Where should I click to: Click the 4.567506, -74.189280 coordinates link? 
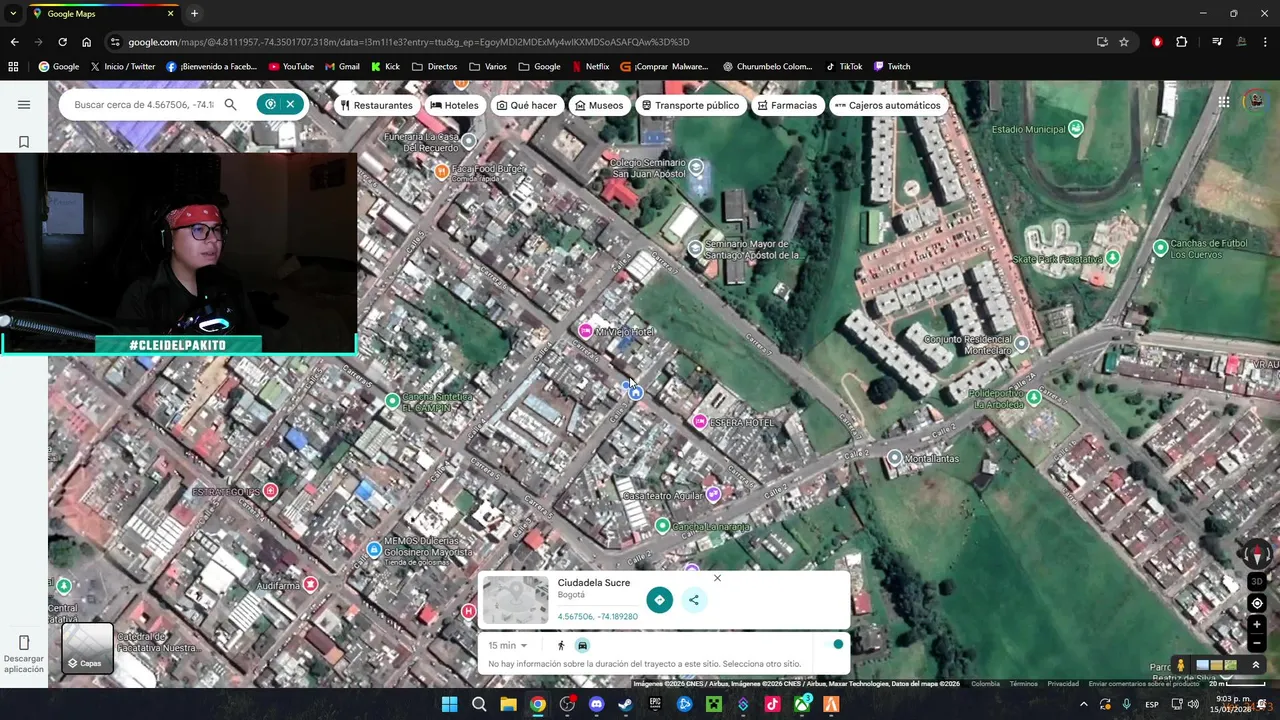(597, 617)
